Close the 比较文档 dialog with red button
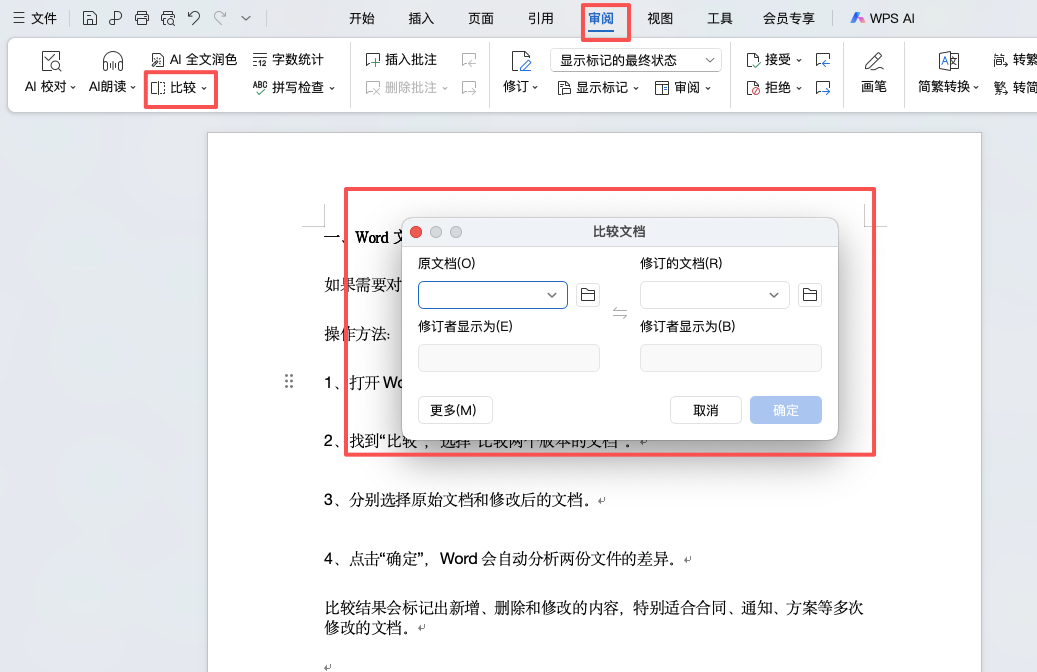 416,231
